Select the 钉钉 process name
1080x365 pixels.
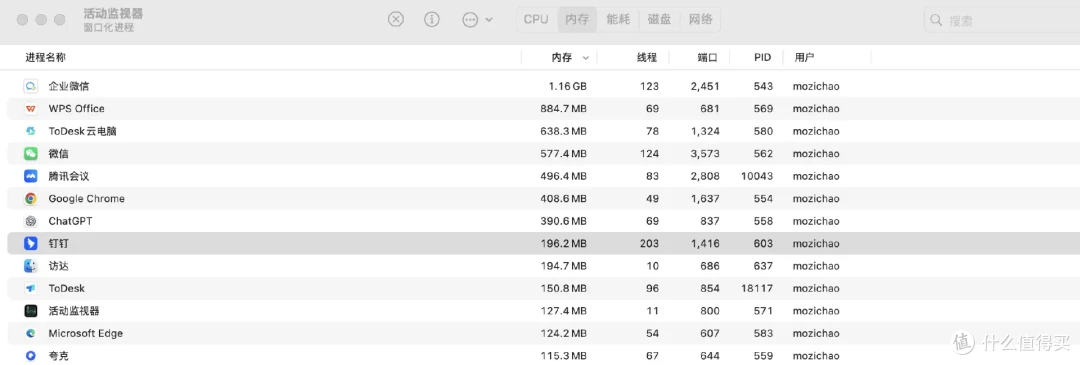tap(59, 243)
